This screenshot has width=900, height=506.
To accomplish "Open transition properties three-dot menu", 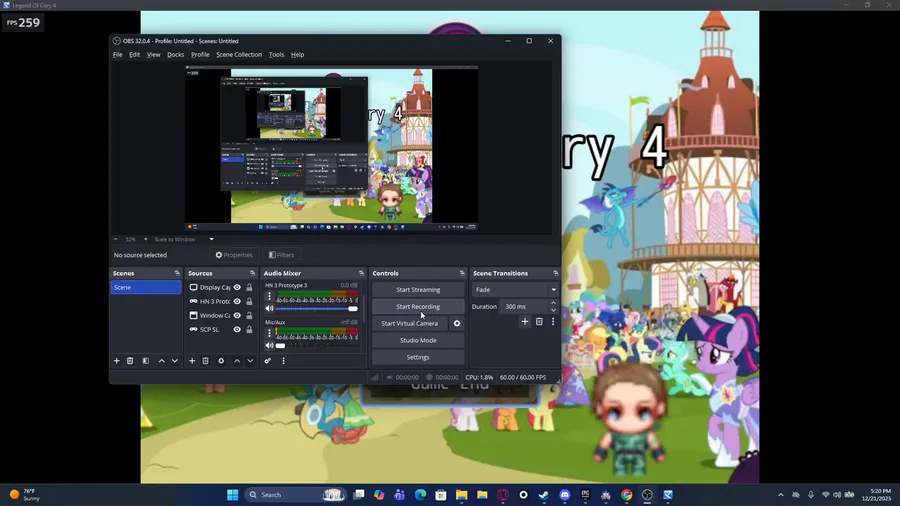I will point(553,322).
